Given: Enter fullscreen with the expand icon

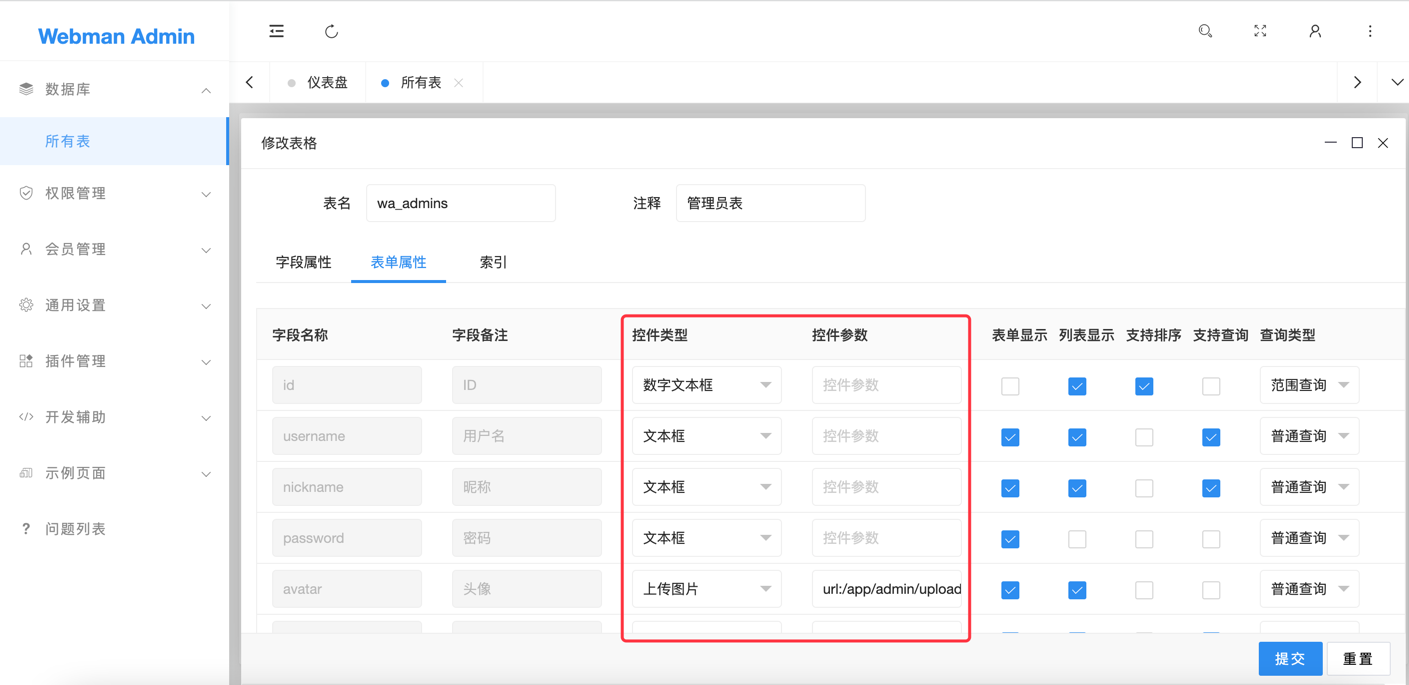Looking at the screenshot, I should point(1260,32).
